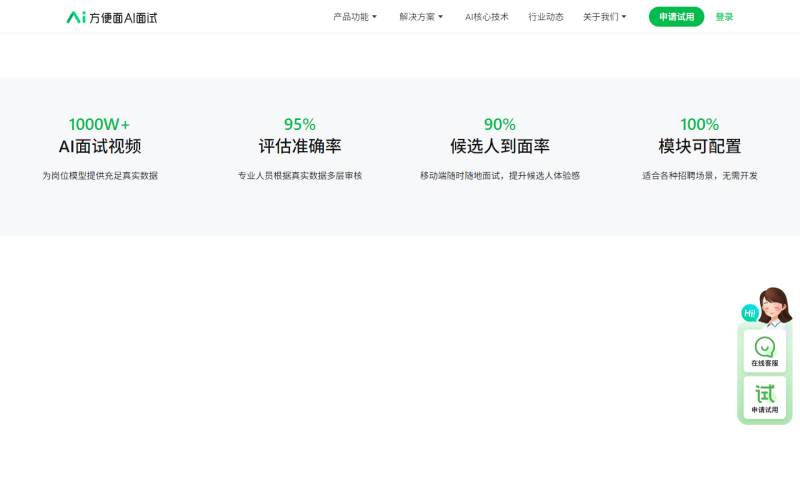
Task: Click the 登录 link
Action: pos(724,17)
